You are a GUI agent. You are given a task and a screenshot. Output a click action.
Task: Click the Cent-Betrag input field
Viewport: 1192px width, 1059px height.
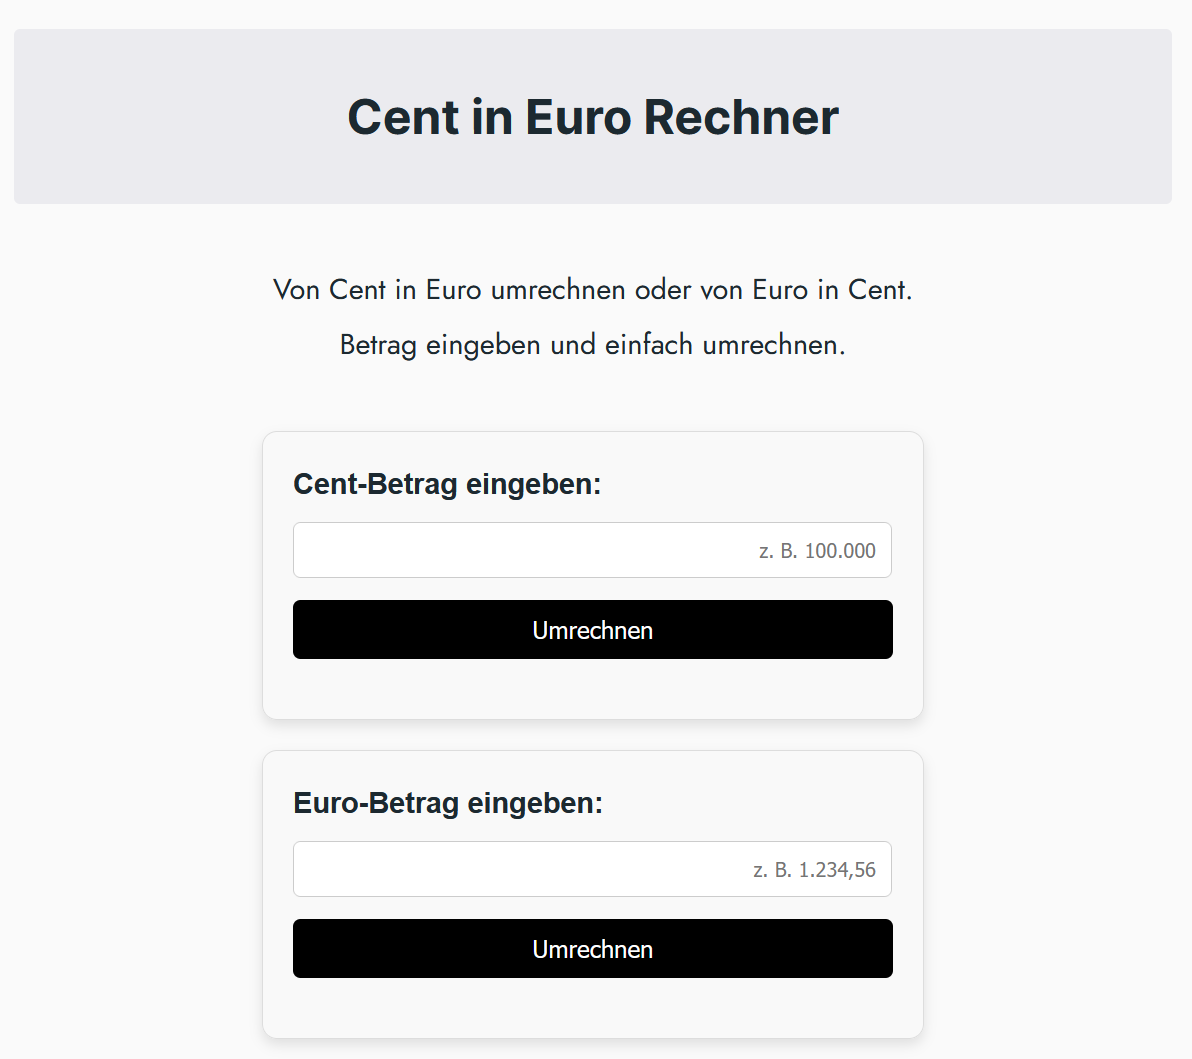(x=592, y=550)
